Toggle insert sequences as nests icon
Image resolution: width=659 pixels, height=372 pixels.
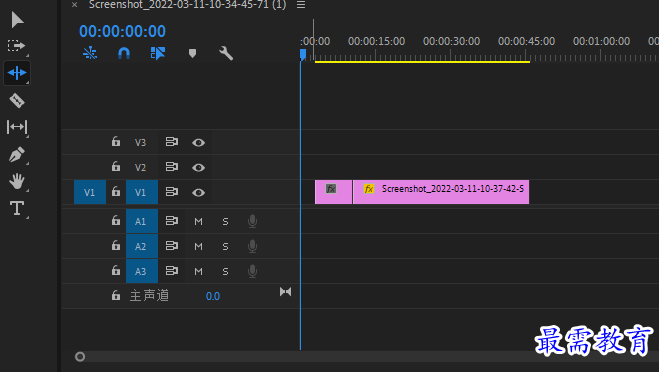point(90,53)
